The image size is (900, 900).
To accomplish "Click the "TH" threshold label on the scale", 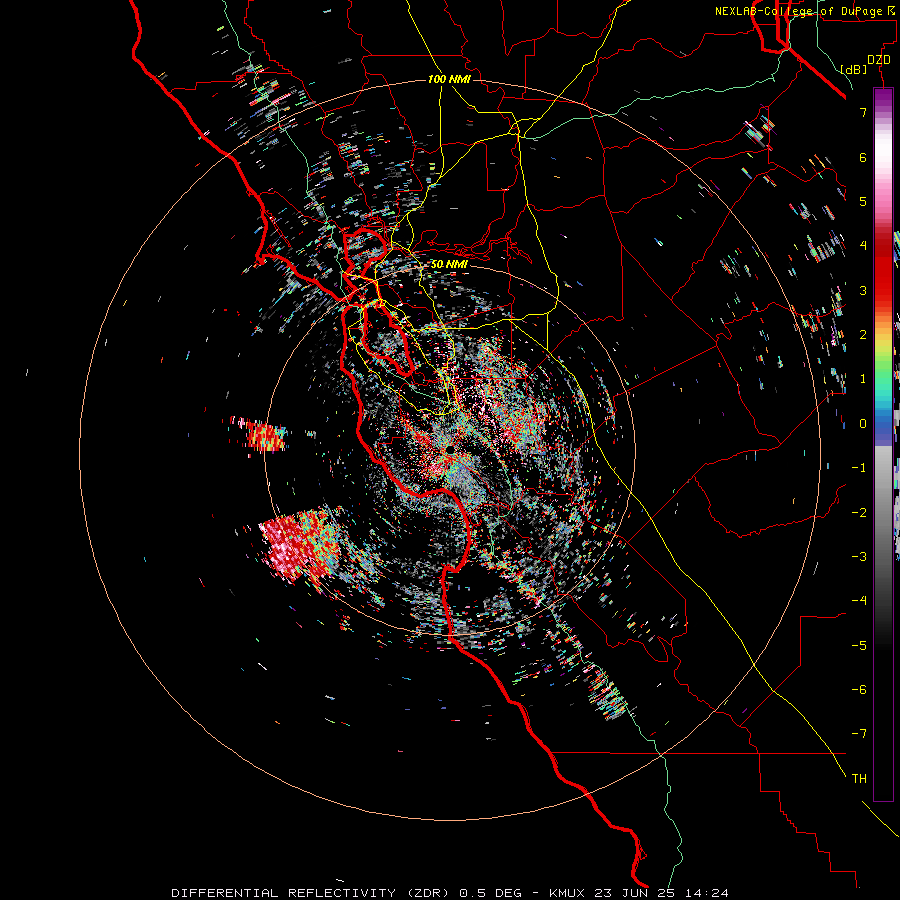I will point(859,779).
